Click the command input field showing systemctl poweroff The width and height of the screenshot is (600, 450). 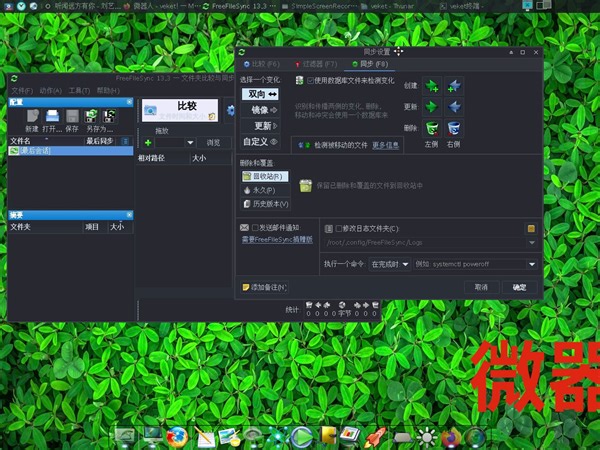pyautogui.click(x=470, y=264)
